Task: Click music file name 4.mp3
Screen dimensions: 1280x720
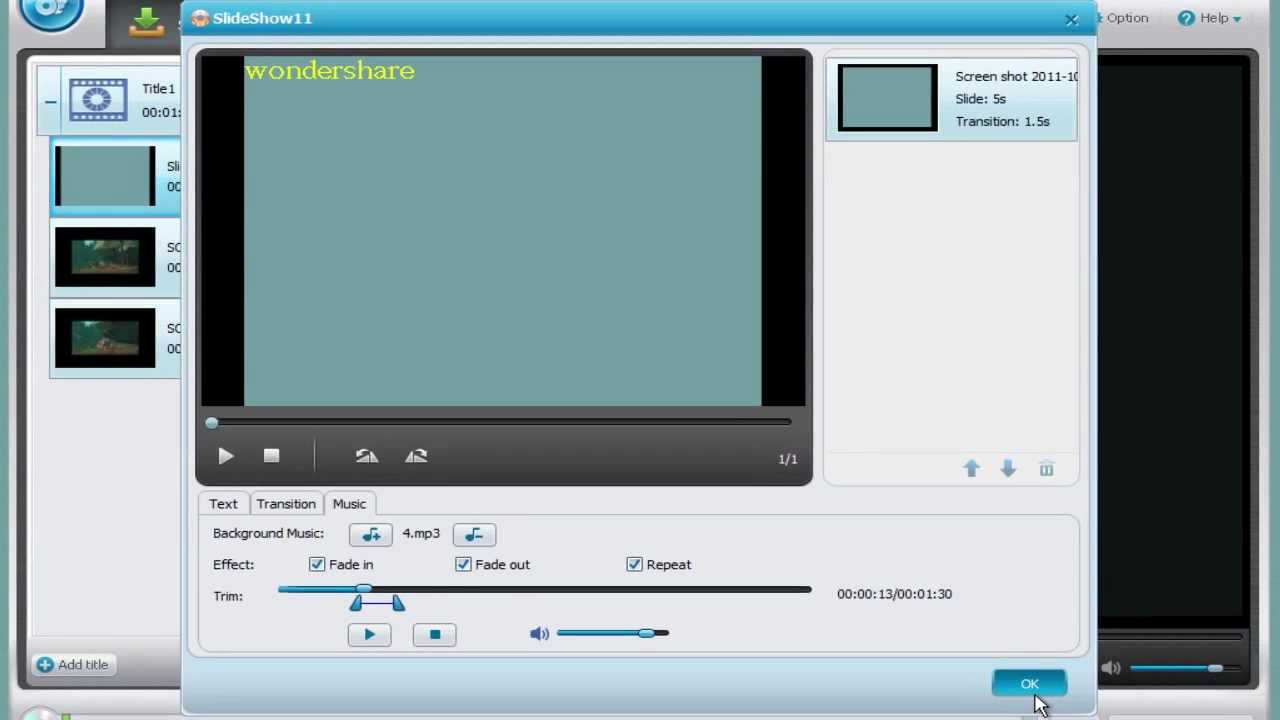Action: 421,534
